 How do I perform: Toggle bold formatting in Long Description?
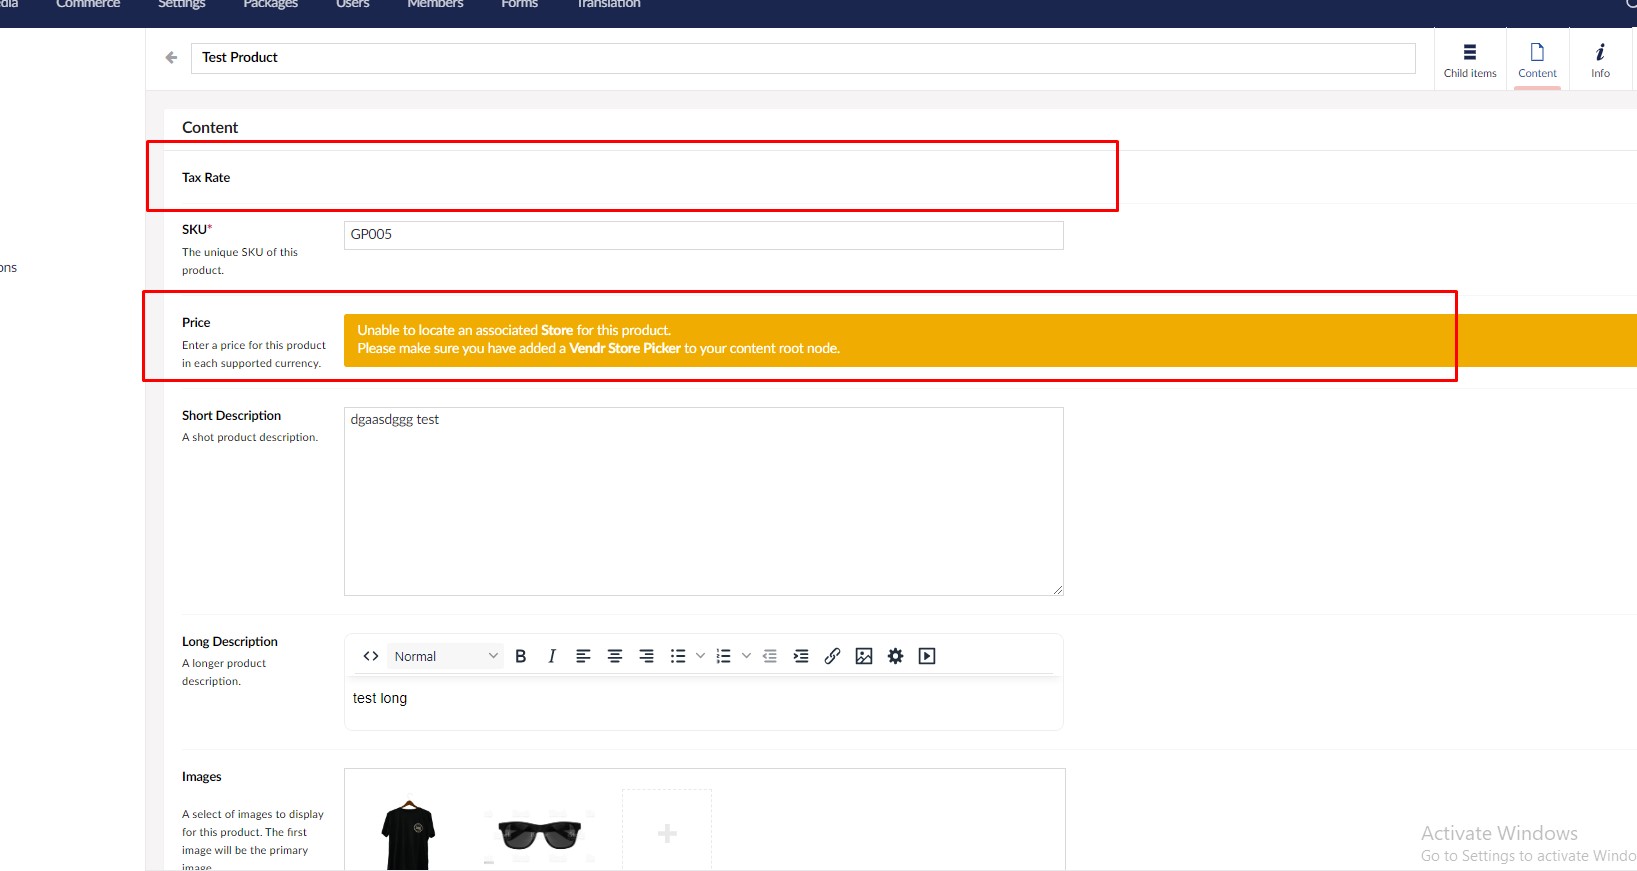520,656
